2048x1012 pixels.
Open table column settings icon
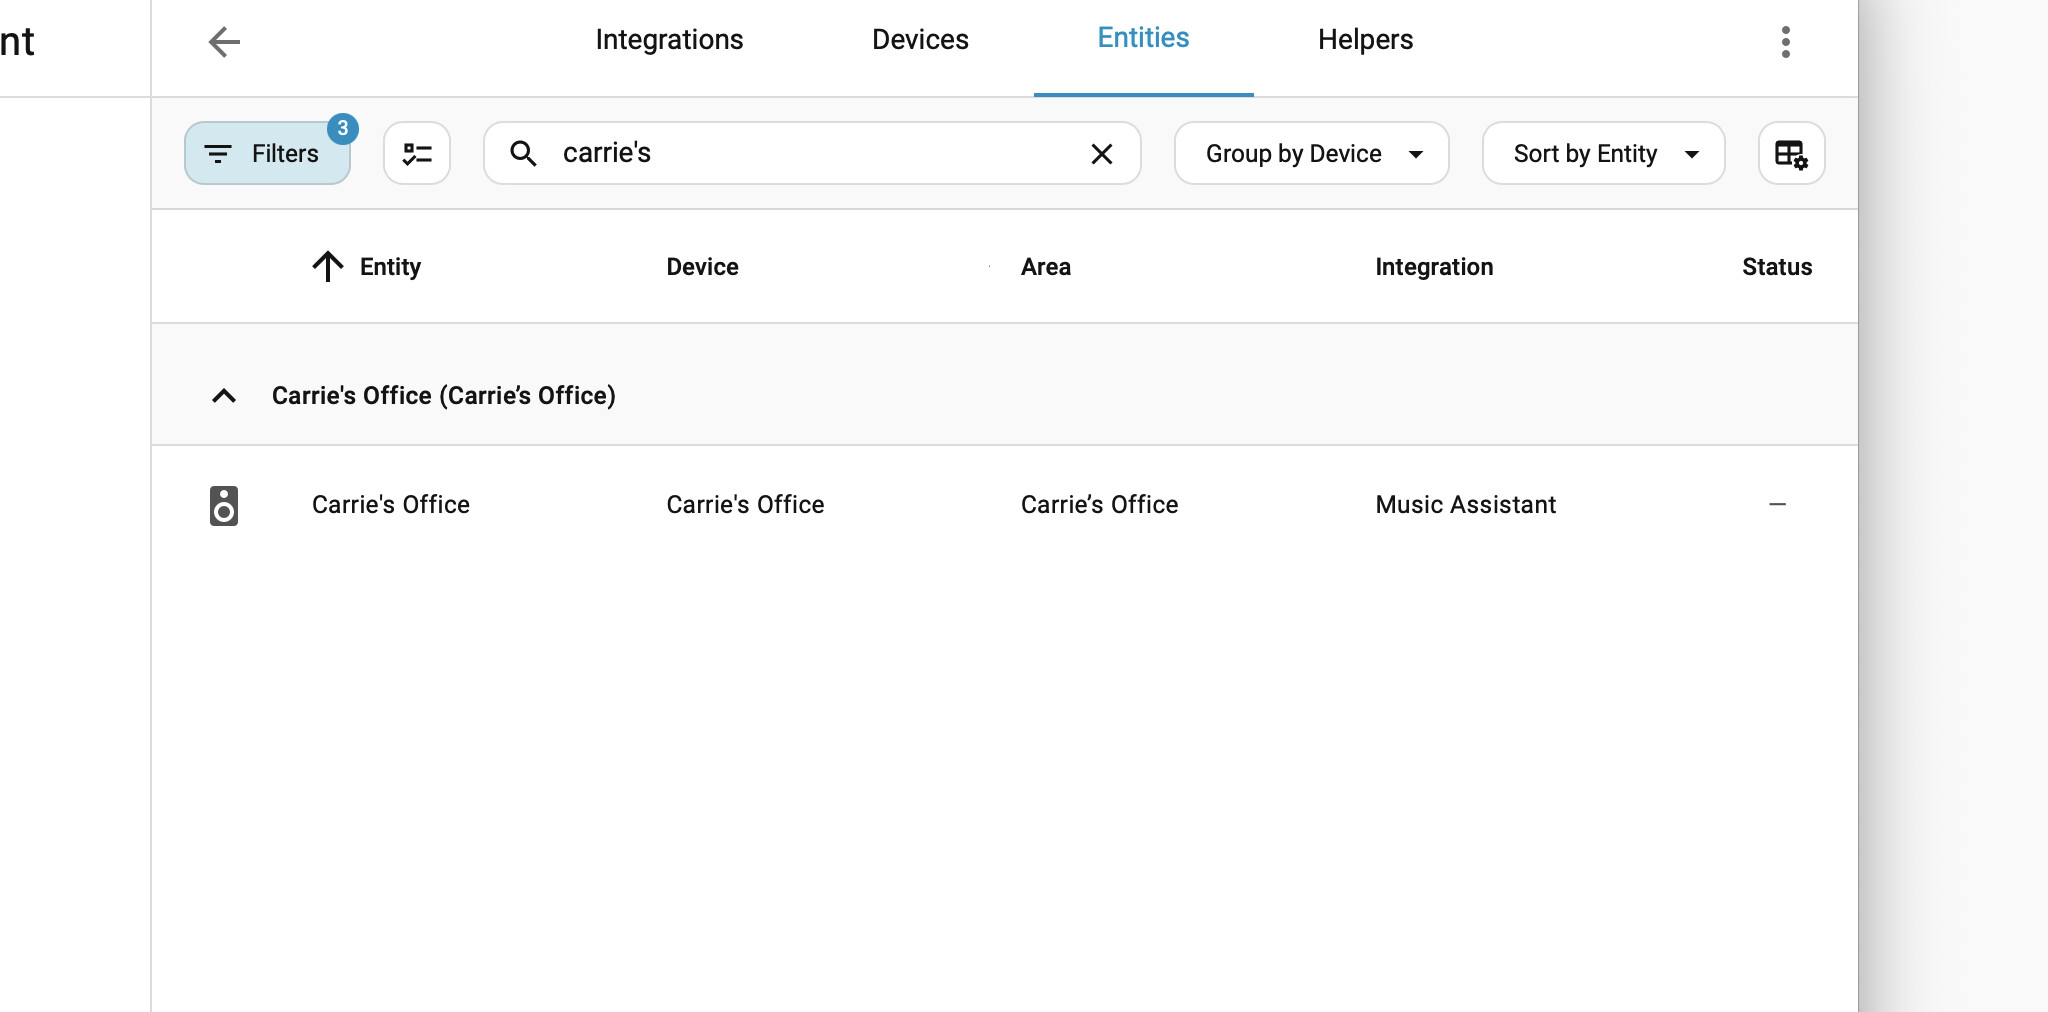point(1791,154)
